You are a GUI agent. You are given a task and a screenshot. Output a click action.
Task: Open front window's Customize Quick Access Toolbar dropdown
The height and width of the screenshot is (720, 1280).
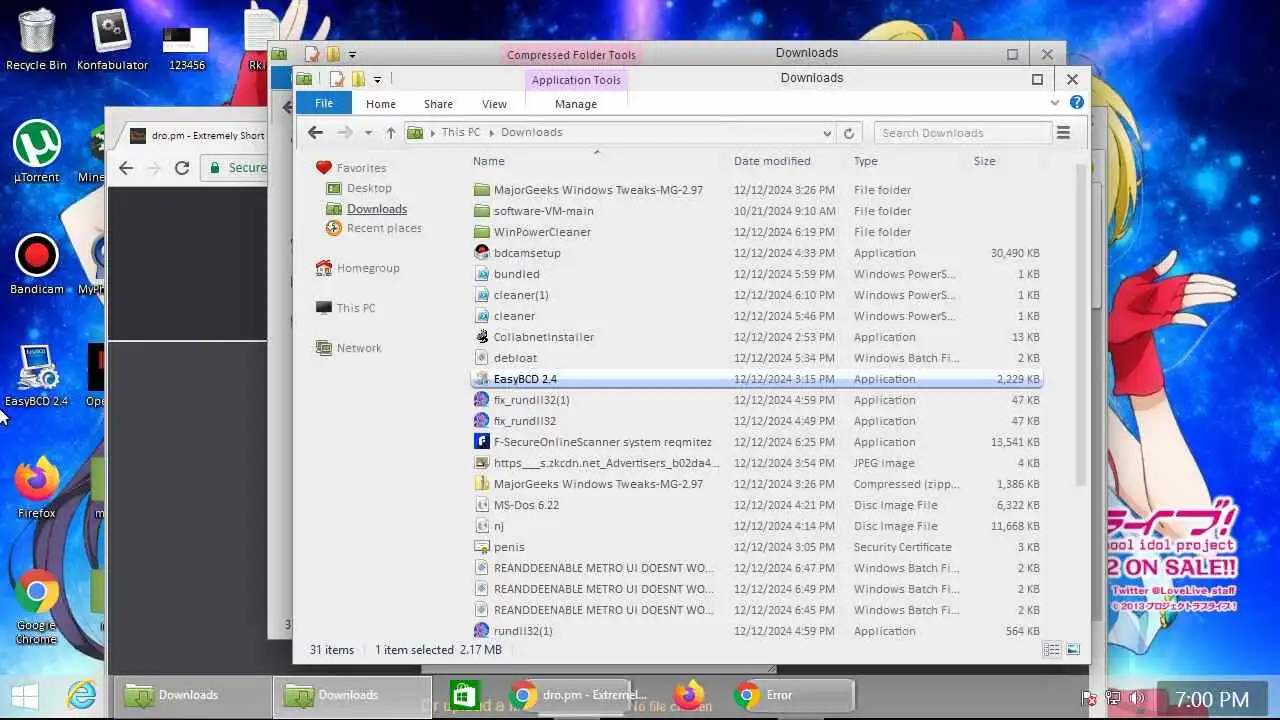(x=377, y=80)
